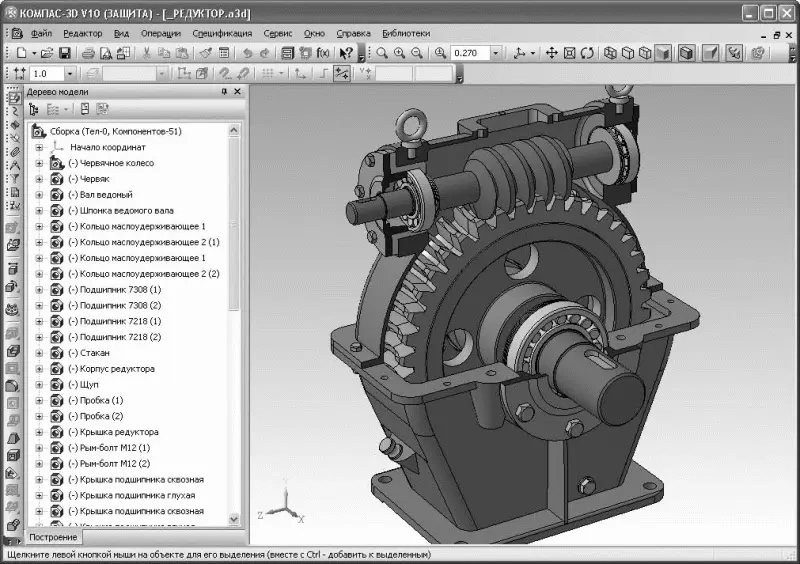
Task: Expand the Стакан component node
Action: click(x=39, y=353)
